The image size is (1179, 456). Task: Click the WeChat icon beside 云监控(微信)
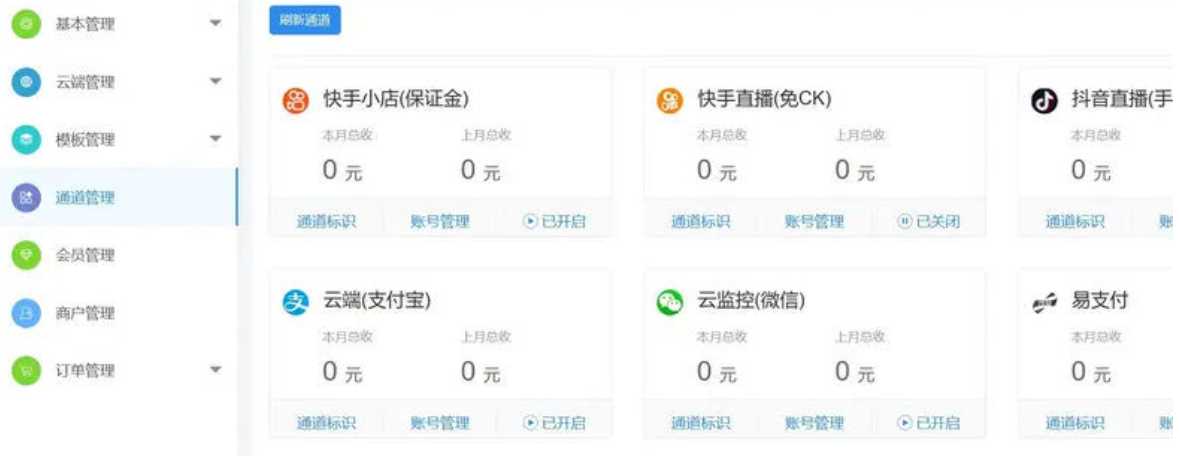click(x=669, y=302)
